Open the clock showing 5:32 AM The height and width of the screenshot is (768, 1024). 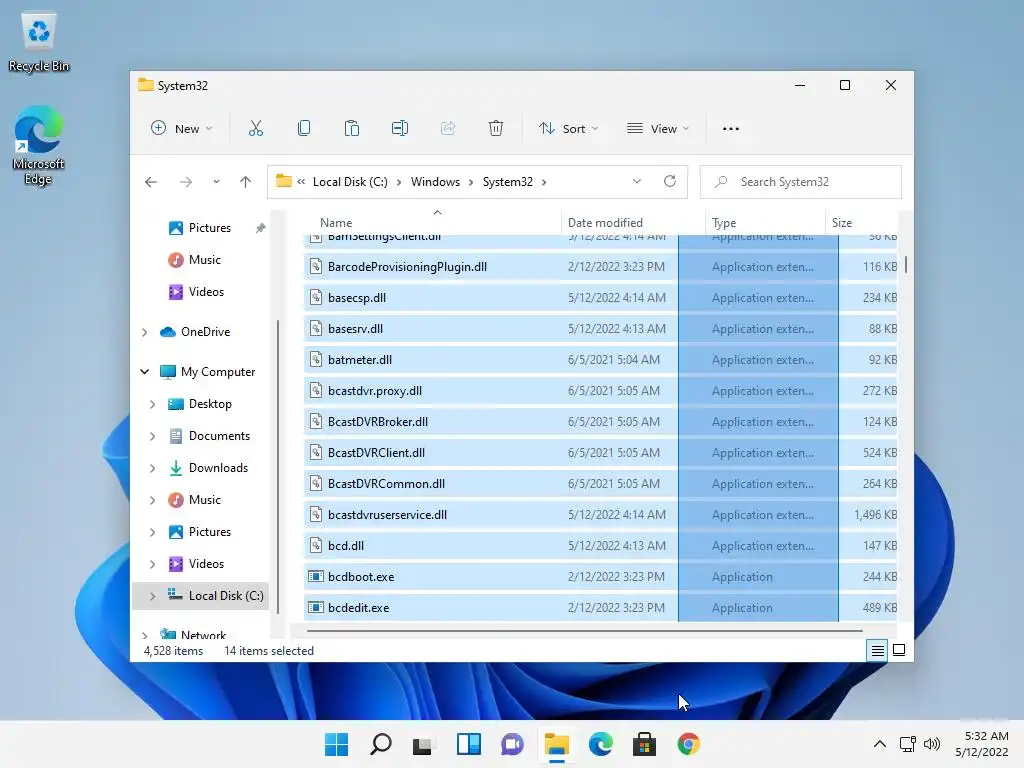[982, 744]
